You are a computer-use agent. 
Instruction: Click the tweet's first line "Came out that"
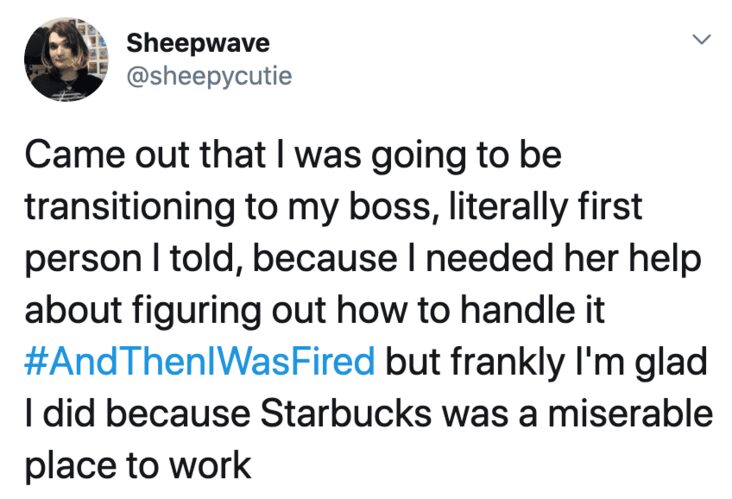(145, 155)
